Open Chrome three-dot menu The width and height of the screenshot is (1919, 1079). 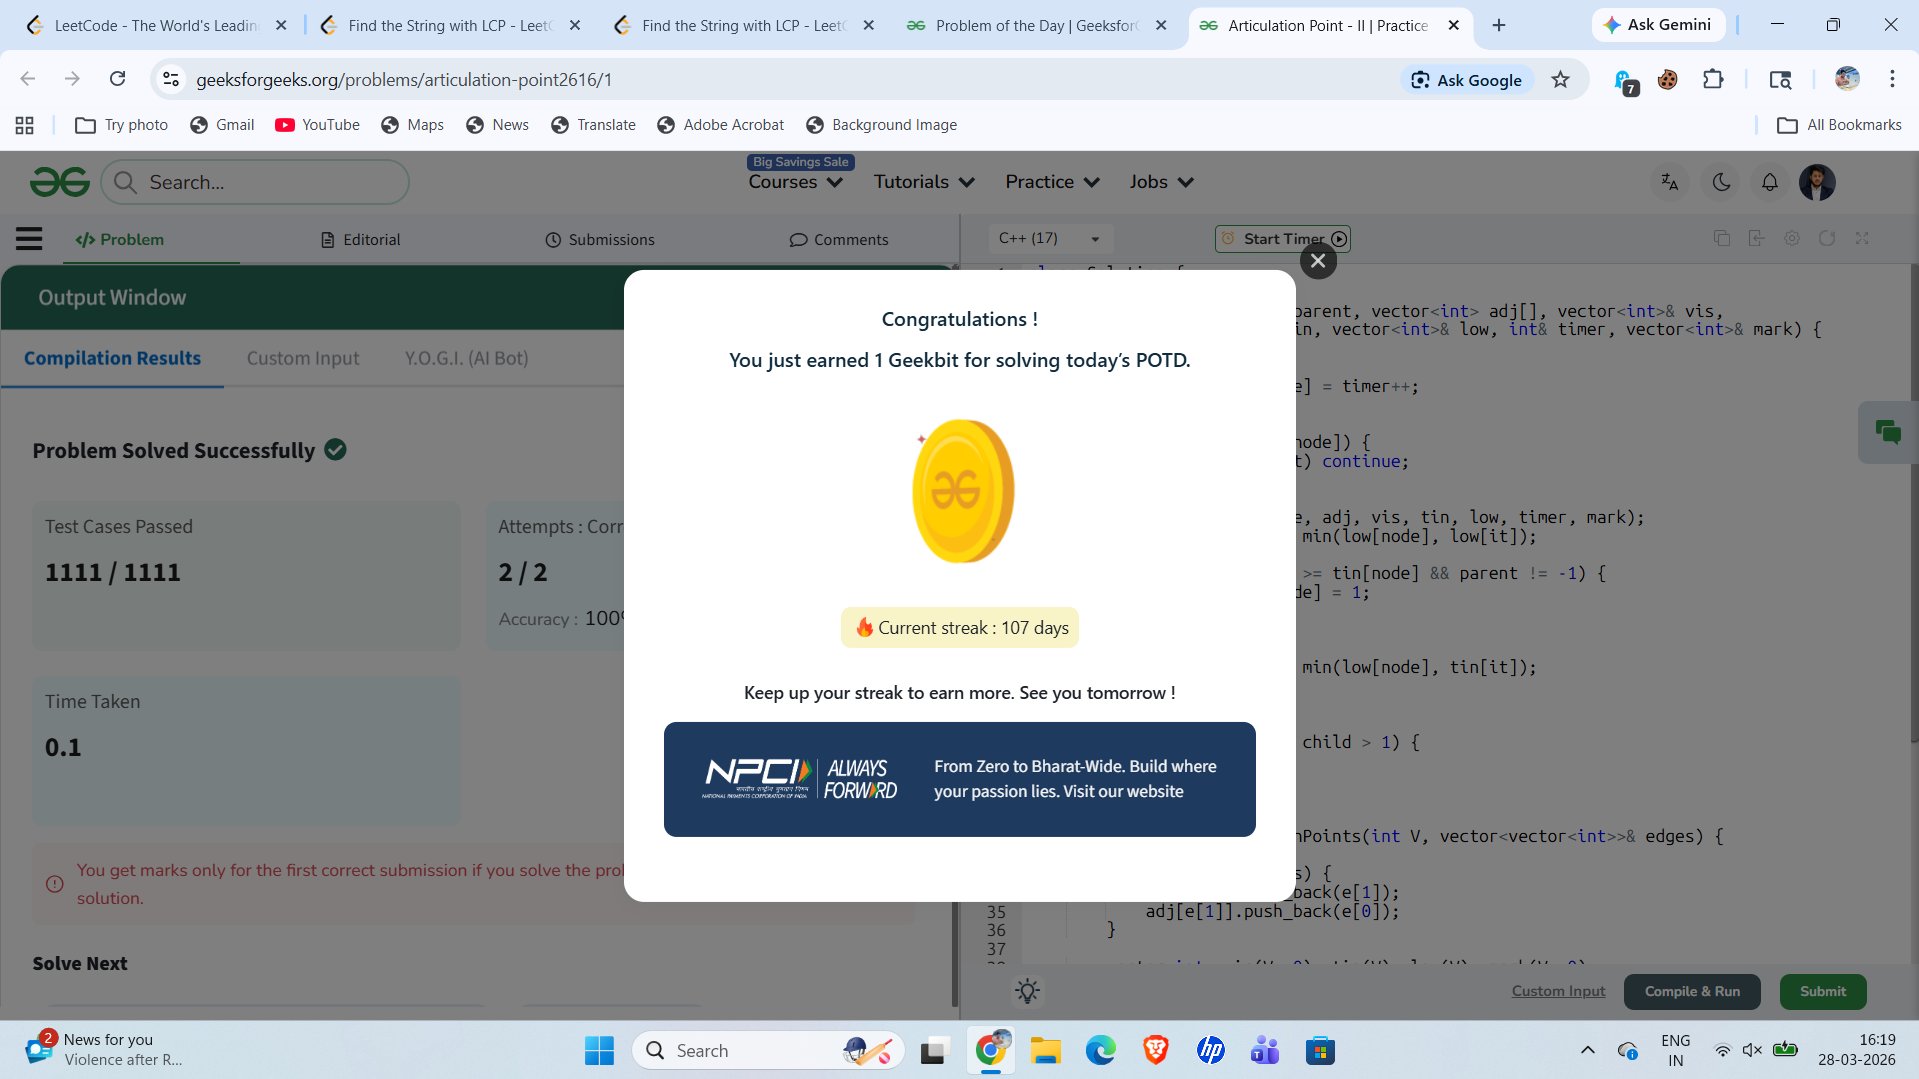click(1892, 79)
